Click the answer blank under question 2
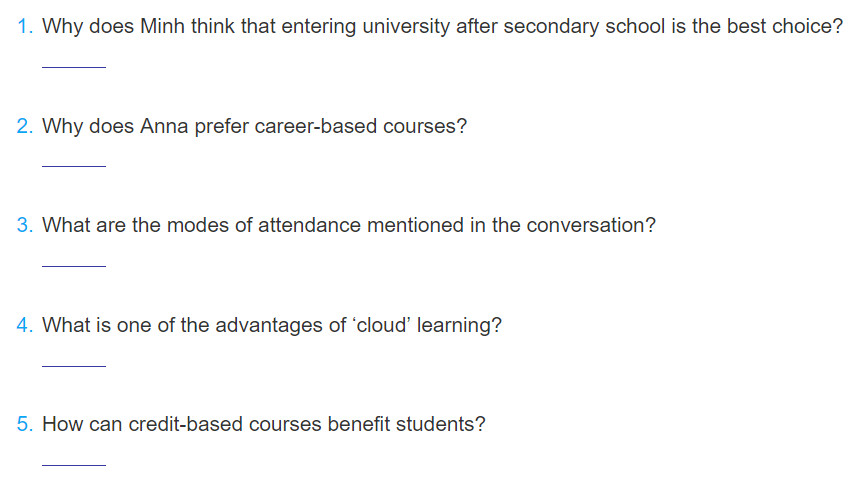The height and width of the screenshot is (484, 854). tap(74, 166)
